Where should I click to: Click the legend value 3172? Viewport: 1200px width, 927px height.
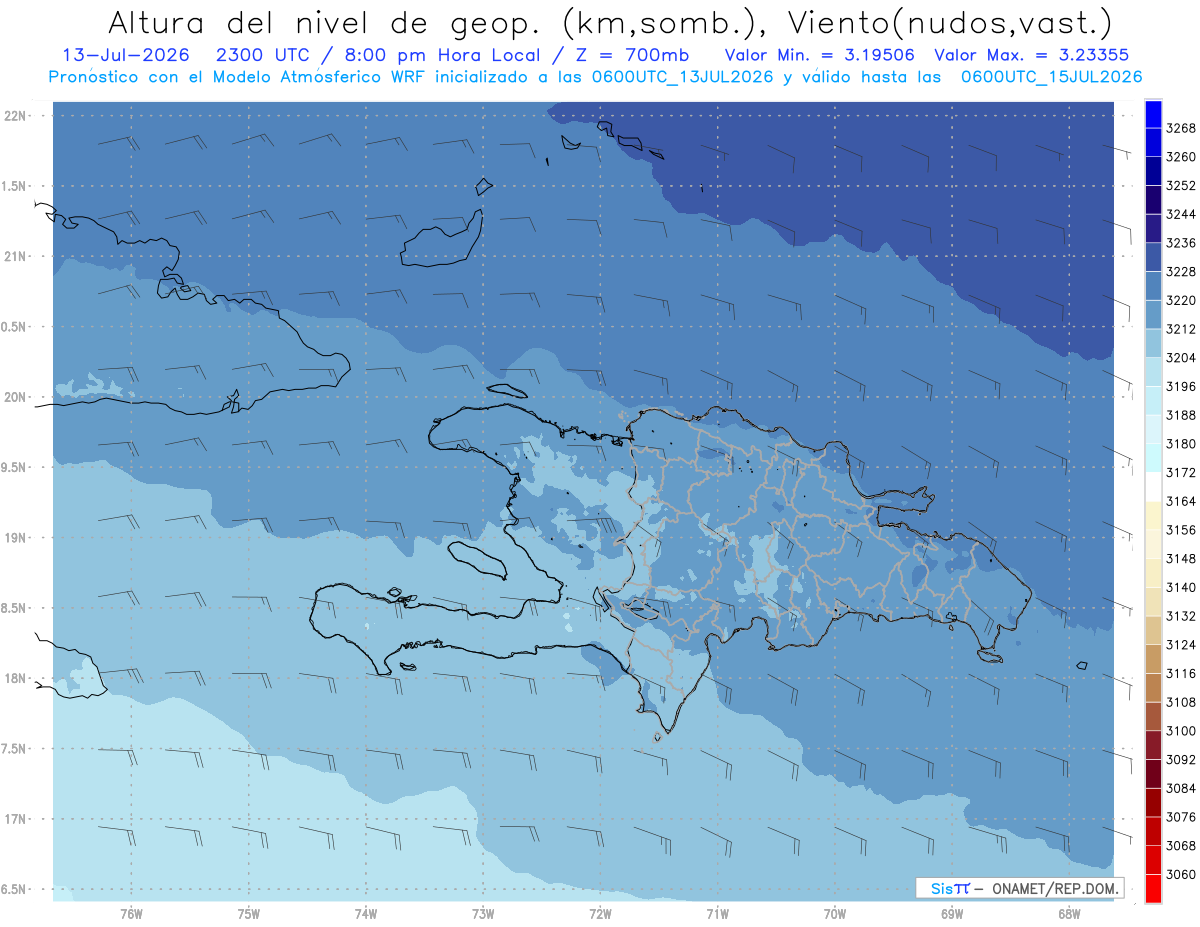[1181, 472]
